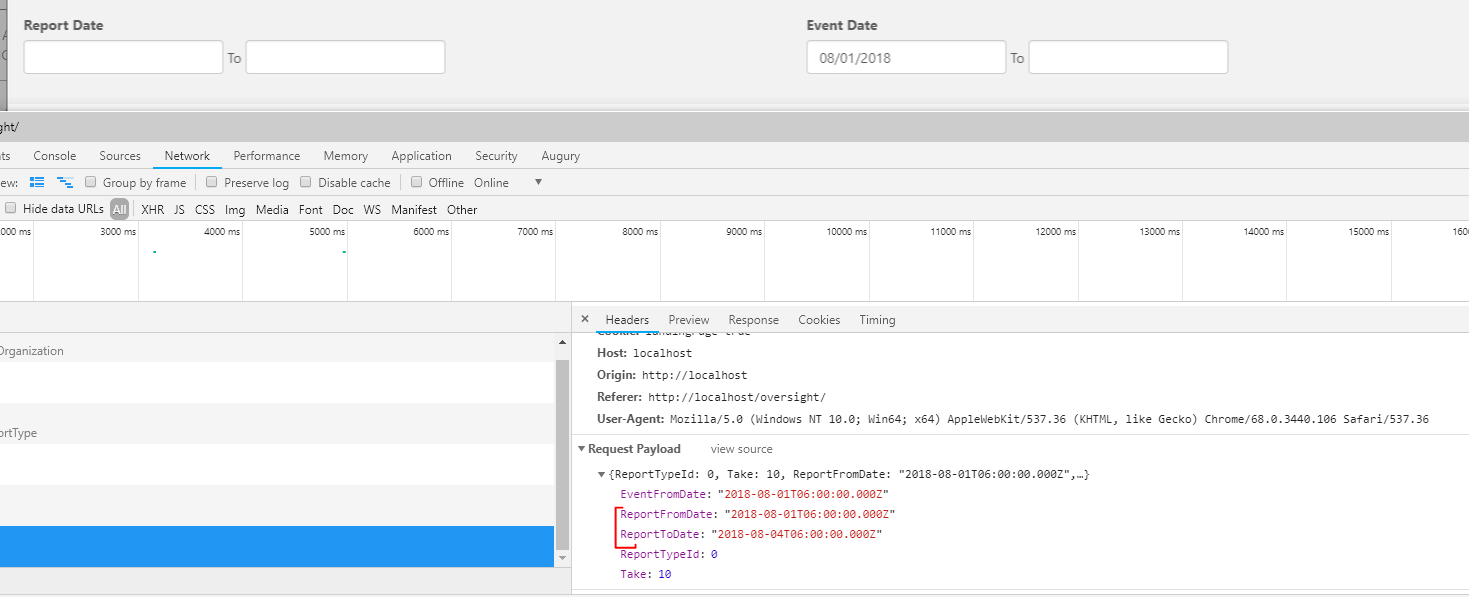The height and width of the screenshot is (597, 1469).
Task: Click the request list scrollbar up arrow
Action: pos(562,343)
